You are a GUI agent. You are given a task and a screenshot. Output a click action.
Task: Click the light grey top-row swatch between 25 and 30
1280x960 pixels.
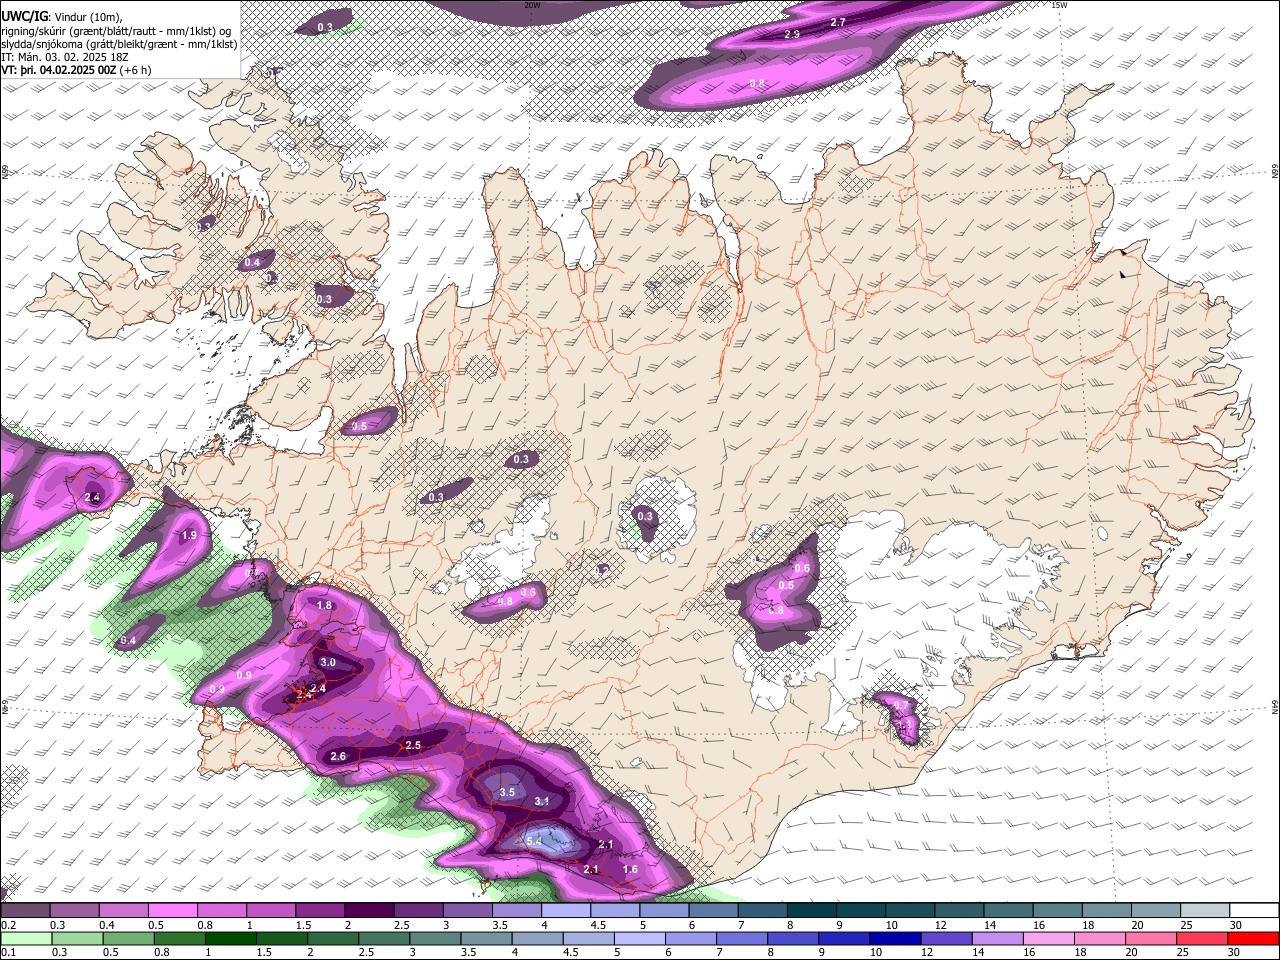click(1204, 911)
